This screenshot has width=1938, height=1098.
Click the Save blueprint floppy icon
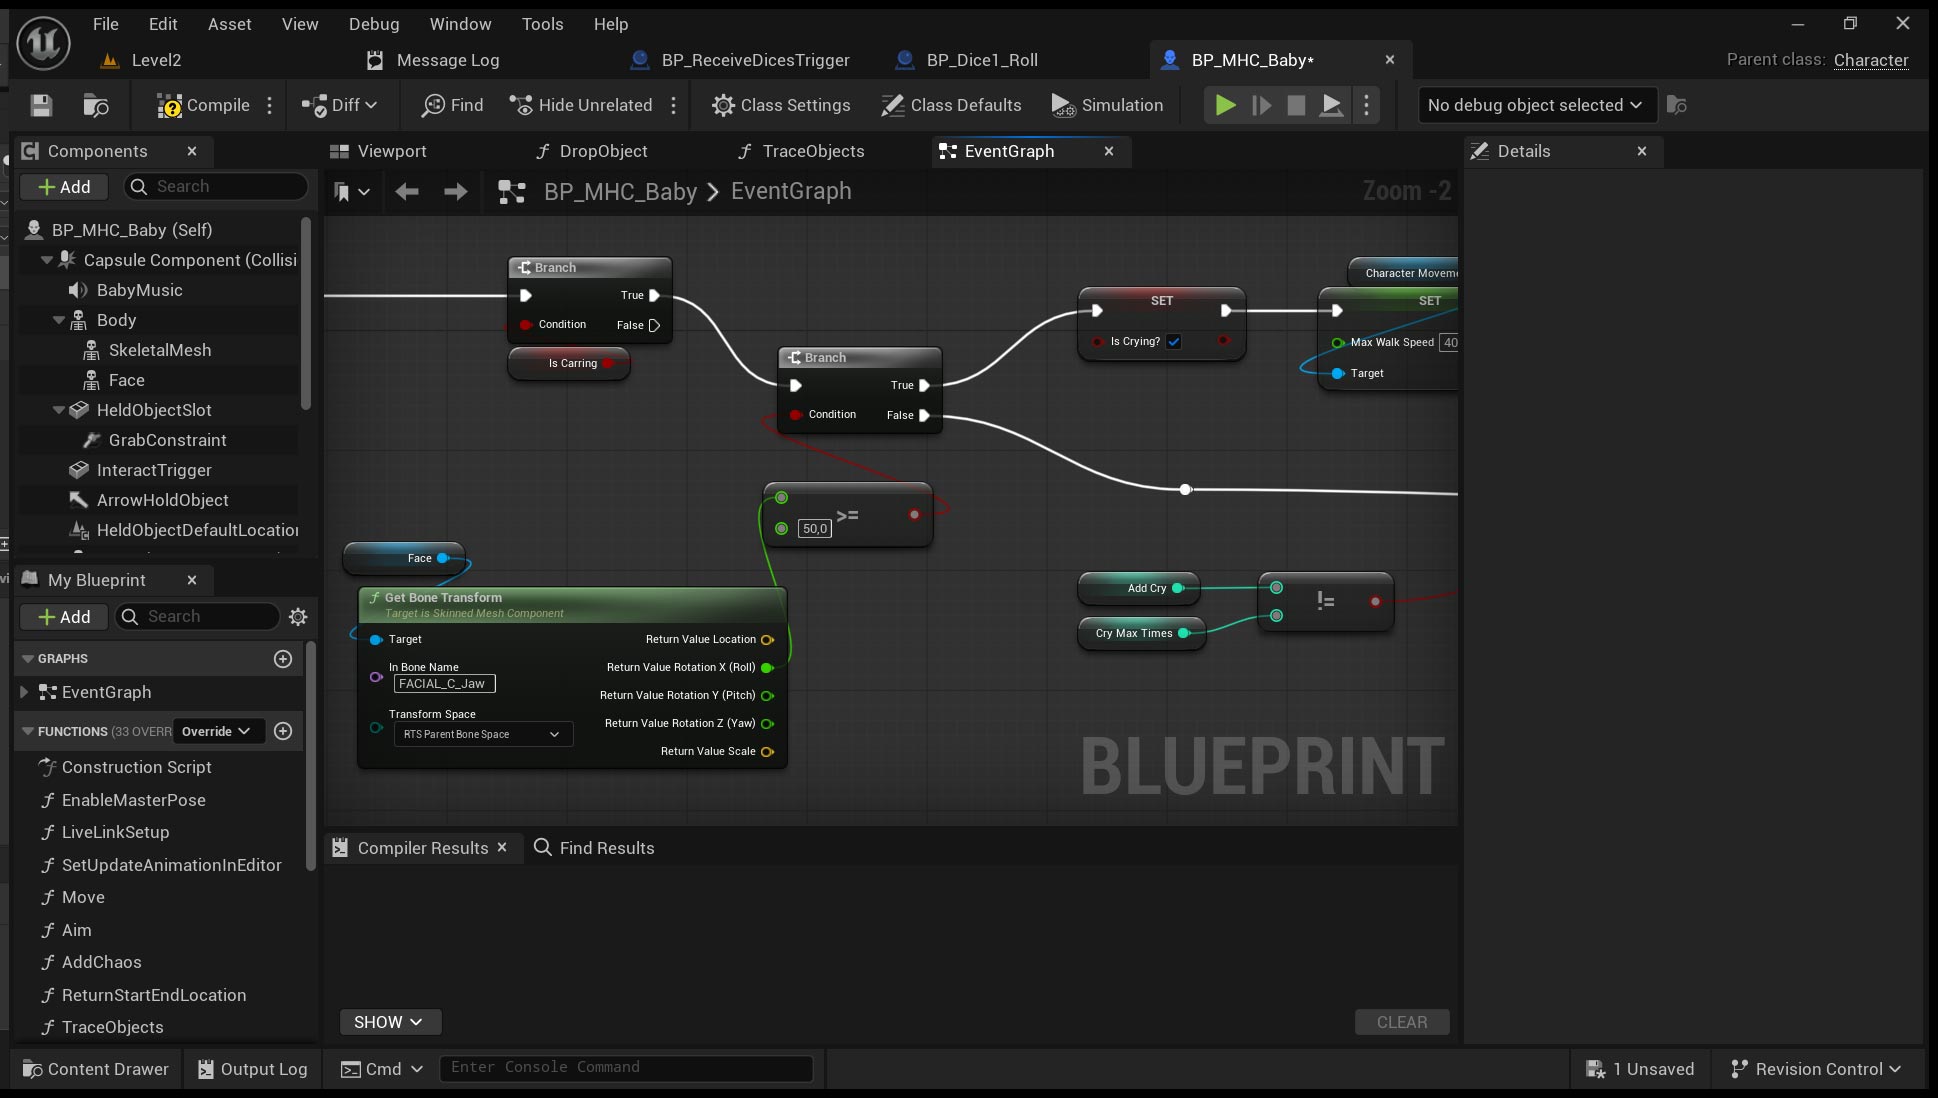tap(41, 105)
